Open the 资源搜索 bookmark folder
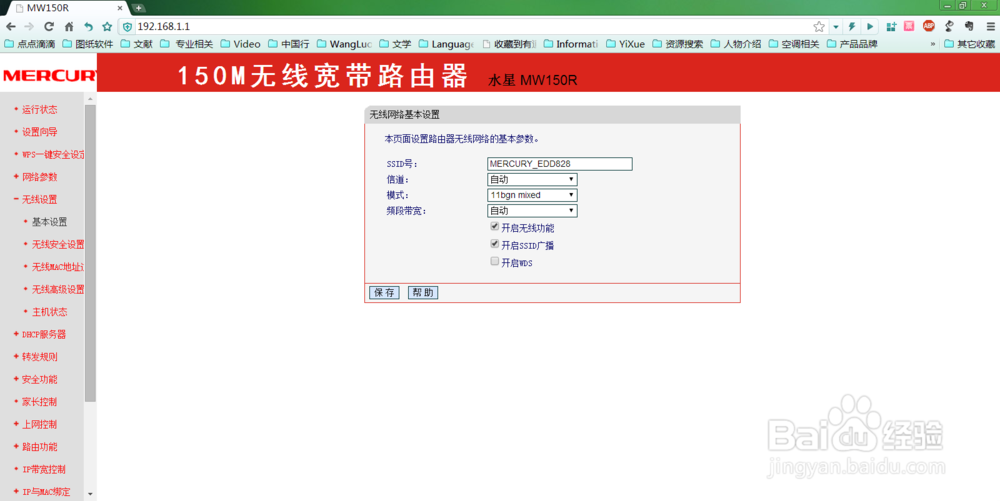 click(677, 44)
